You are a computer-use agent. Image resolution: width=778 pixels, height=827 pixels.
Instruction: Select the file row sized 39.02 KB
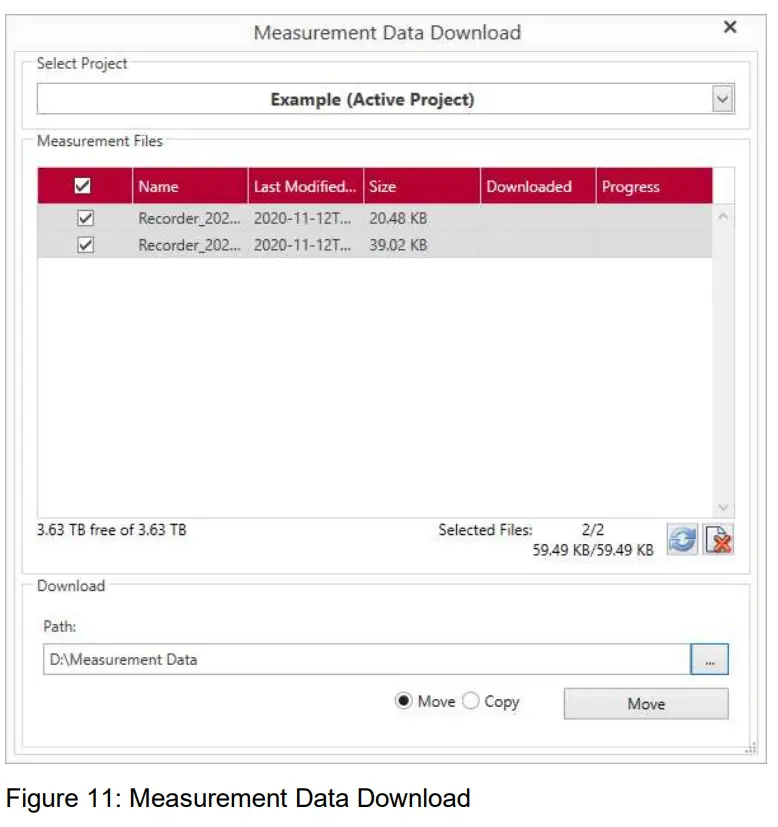374,245
